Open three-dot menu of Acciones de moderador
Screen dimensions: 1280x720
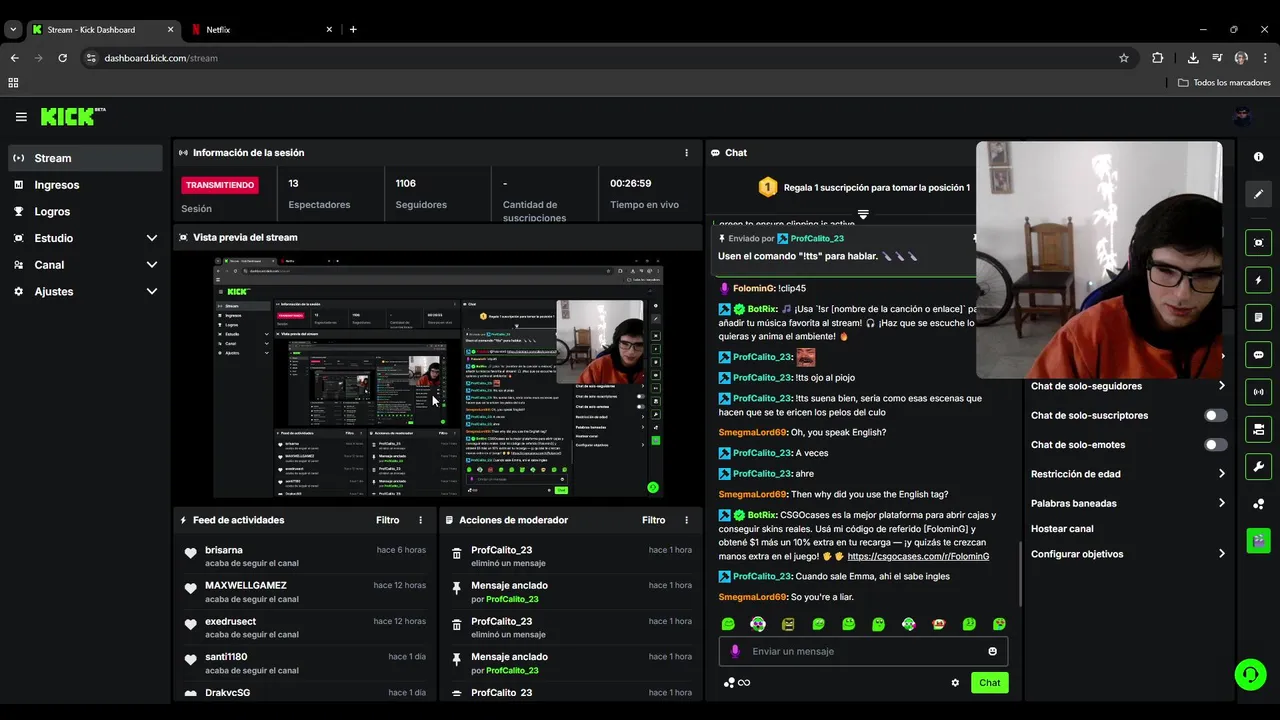tap(686, 520)
